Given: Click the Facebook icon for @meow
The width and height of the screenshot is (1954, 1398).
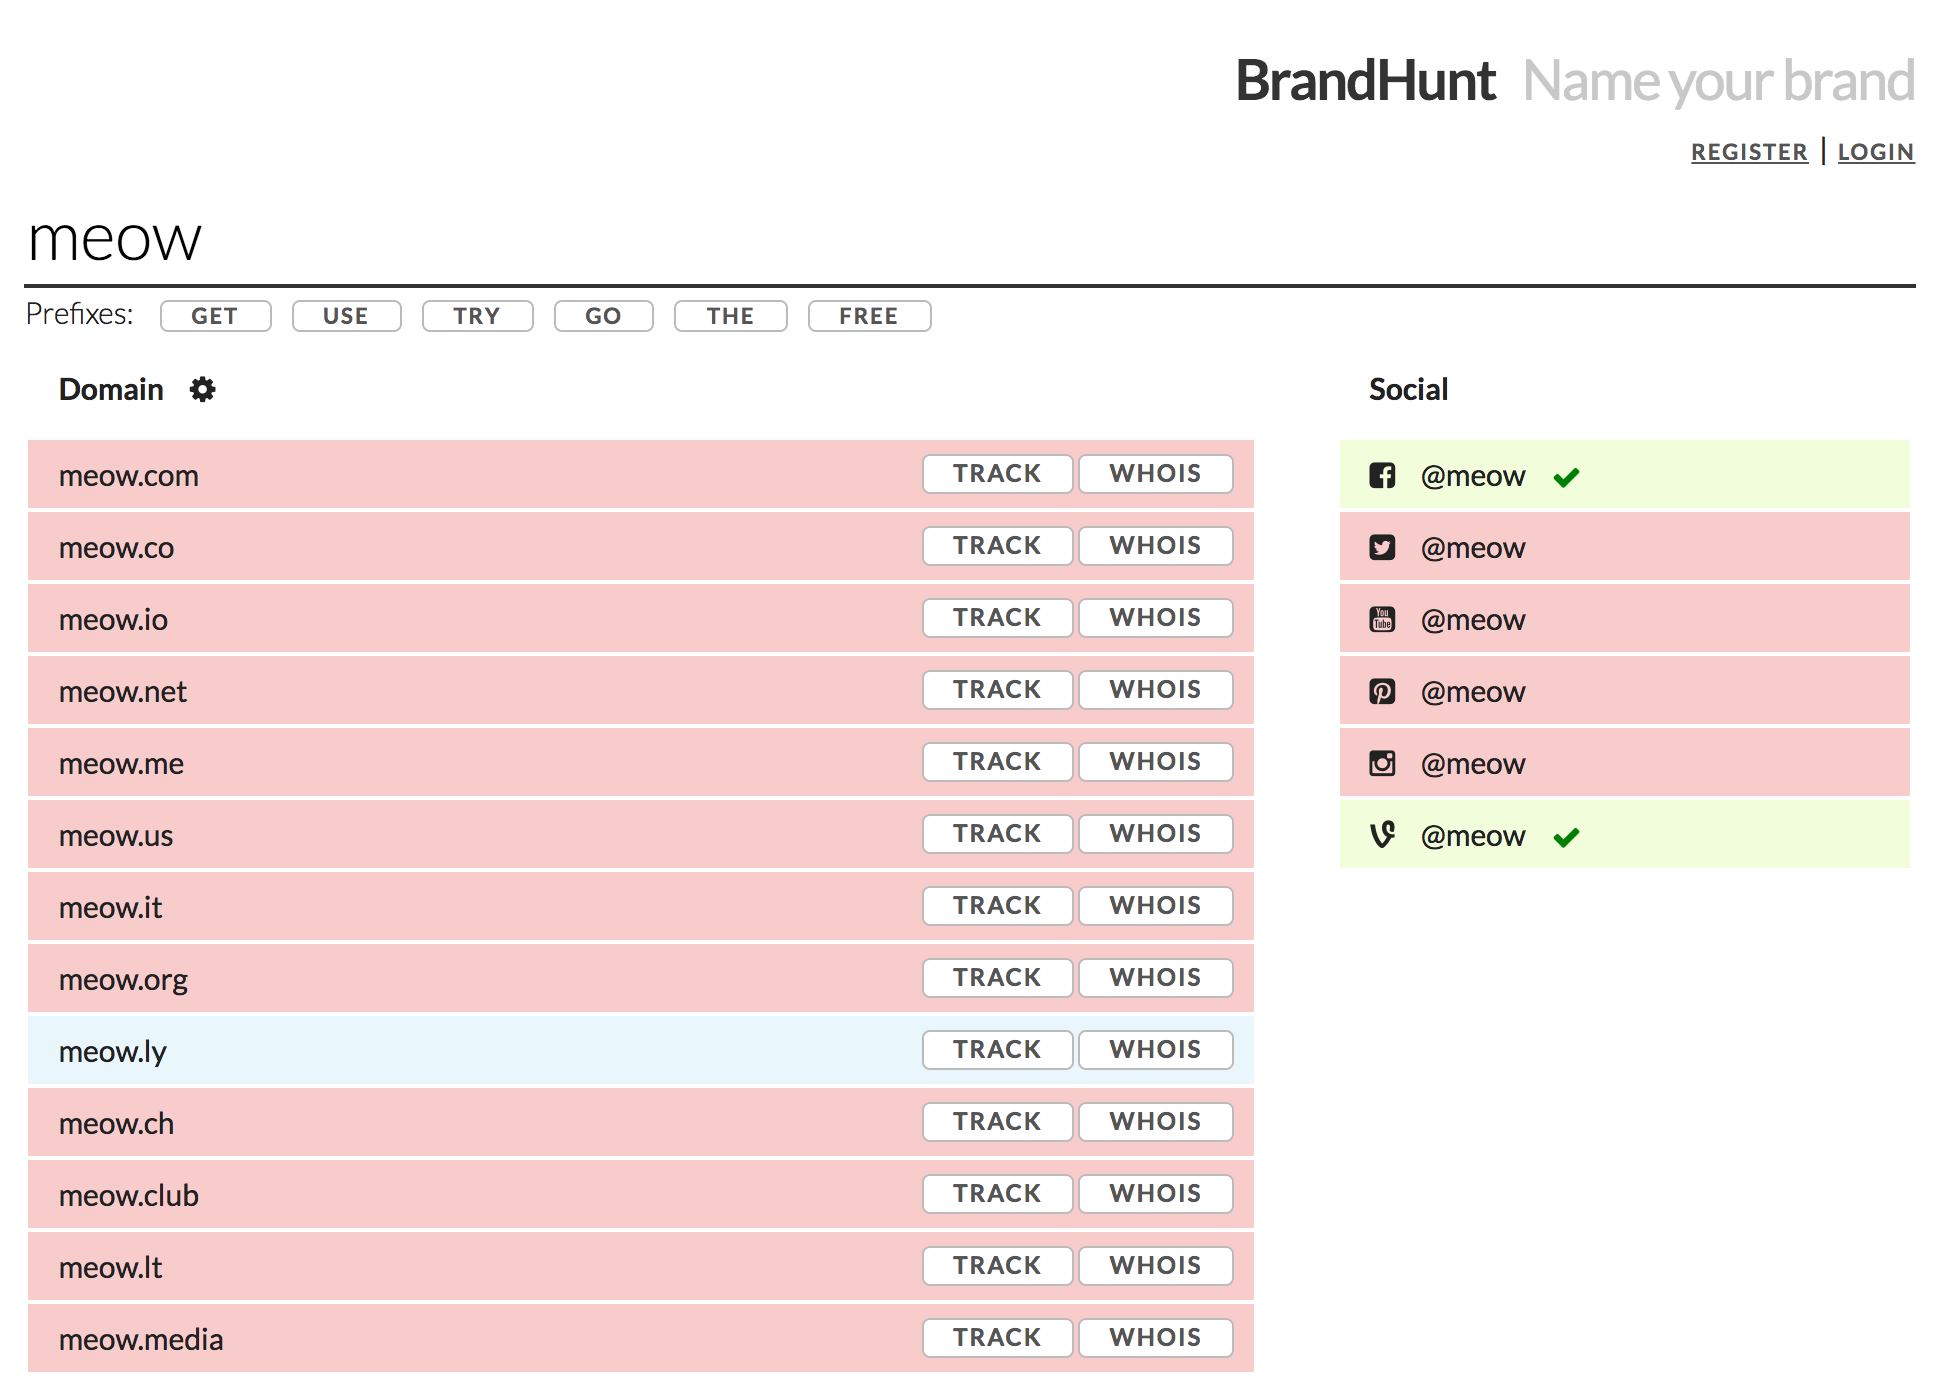Looking at the screenshot, I should 1382,476.
